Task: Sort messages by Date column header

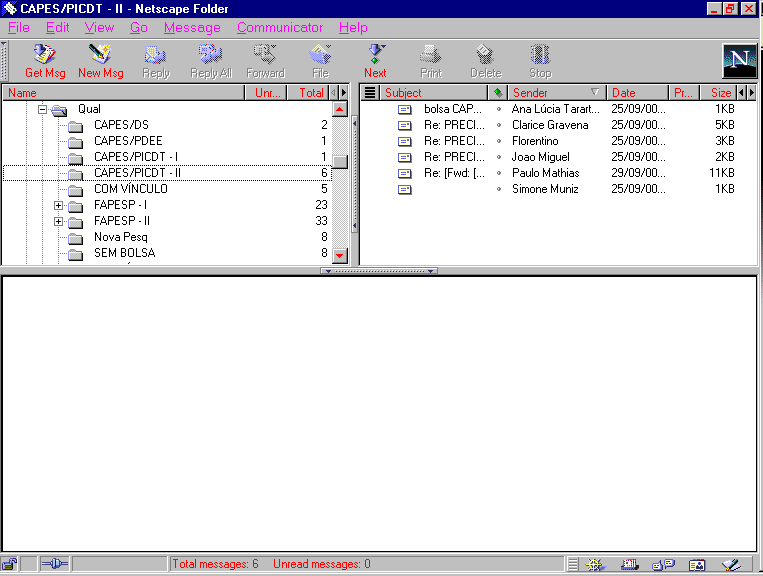Action: (637, 92)
